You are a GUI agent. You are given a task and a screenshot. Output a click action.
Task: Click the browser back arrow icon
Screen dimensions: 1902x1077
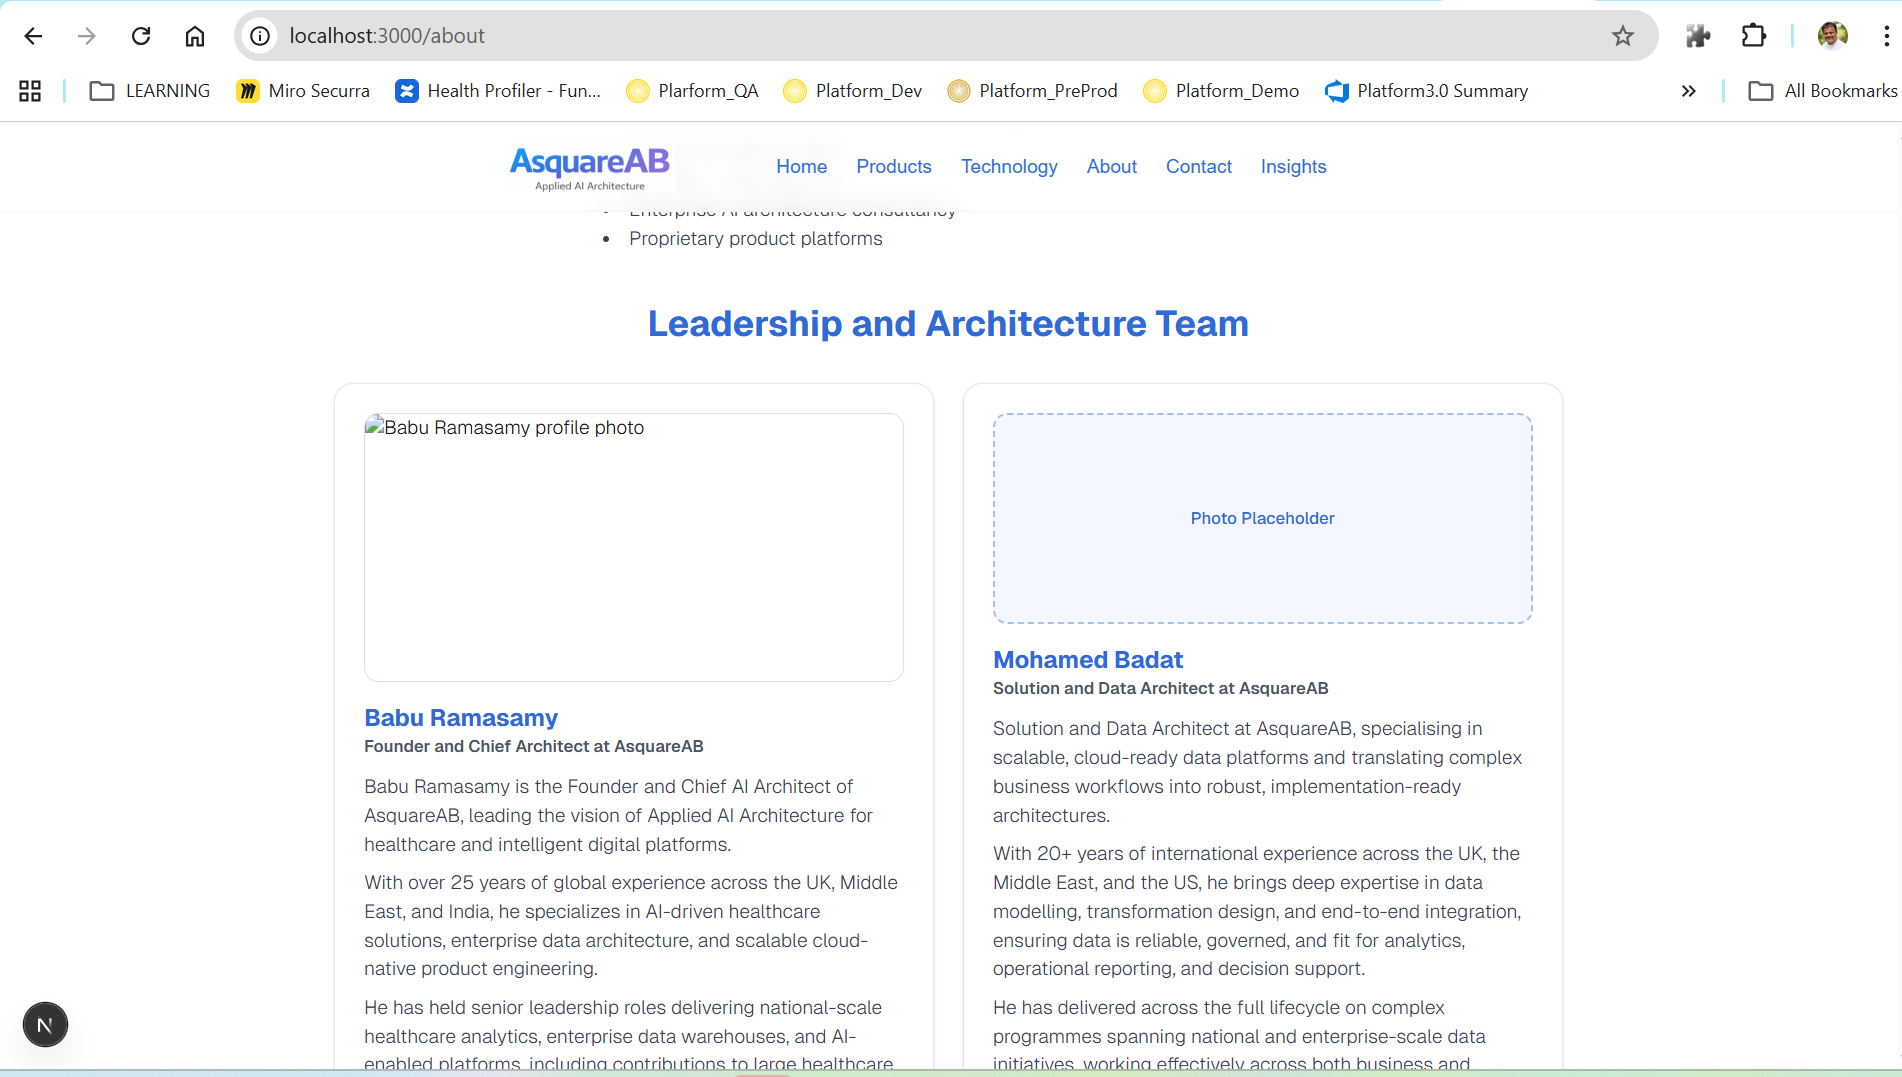(33, 35)
